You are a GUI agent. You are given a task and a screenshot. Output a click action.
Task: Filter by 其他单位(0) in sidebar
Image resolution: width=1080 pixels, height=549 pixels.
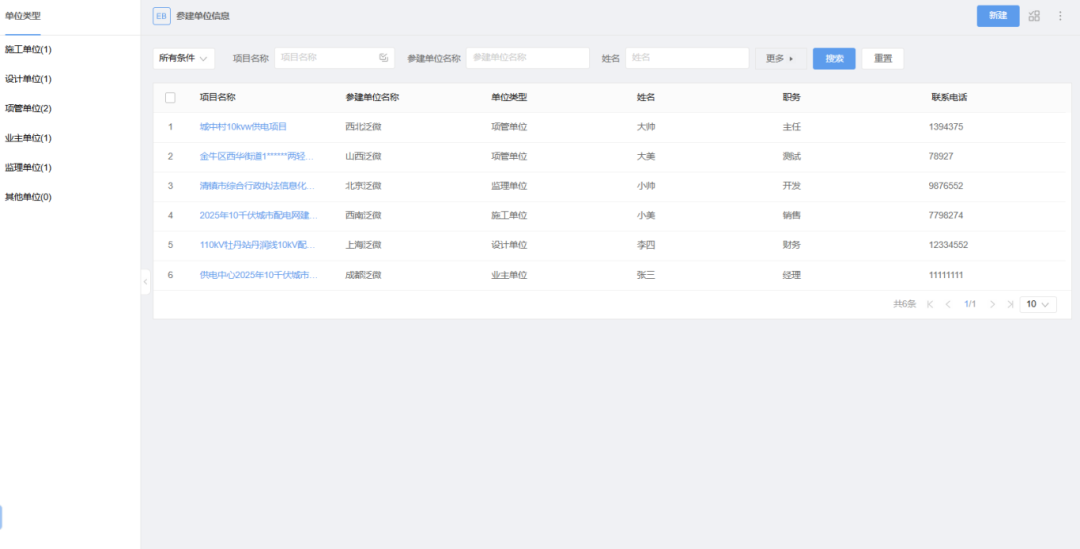[x=28, y=197]
